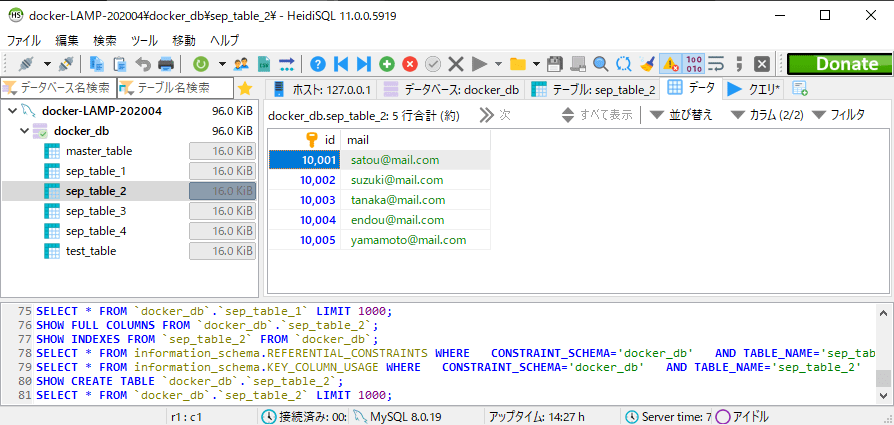Screen dimensions: 894x425
Task: Open the カラム (2/2) columns dropdown
Action: point(767,115)
